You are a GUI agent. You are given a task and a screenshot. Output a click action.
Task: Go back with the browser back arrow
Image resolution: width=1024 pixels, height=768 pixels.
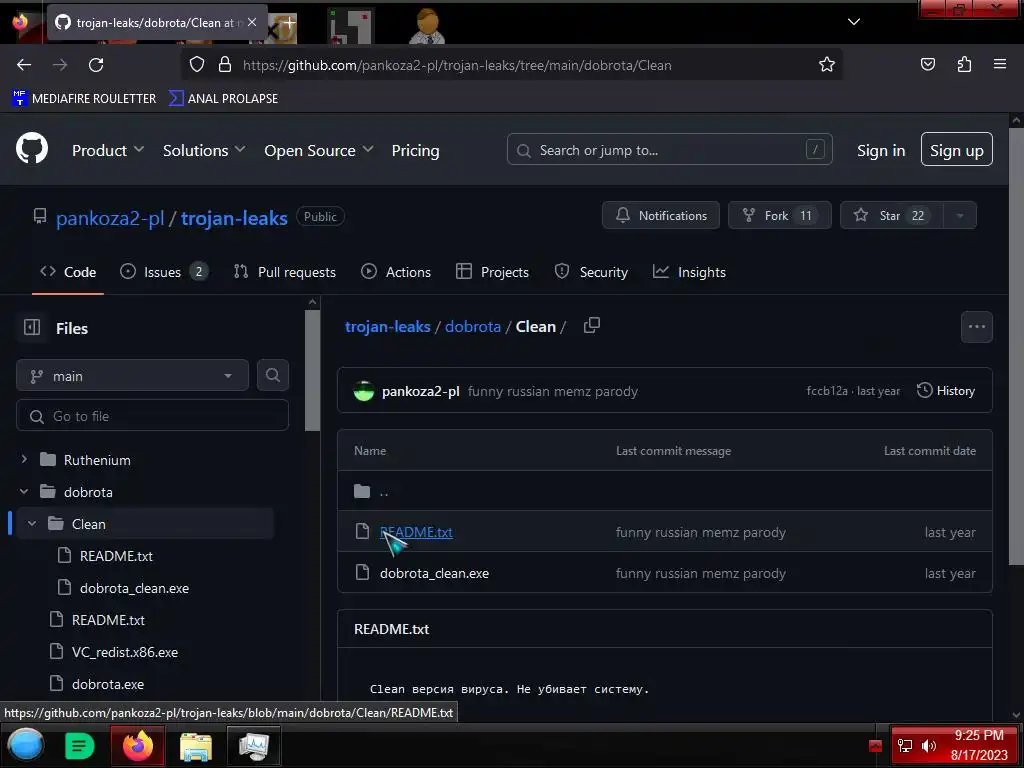point(24,65)
